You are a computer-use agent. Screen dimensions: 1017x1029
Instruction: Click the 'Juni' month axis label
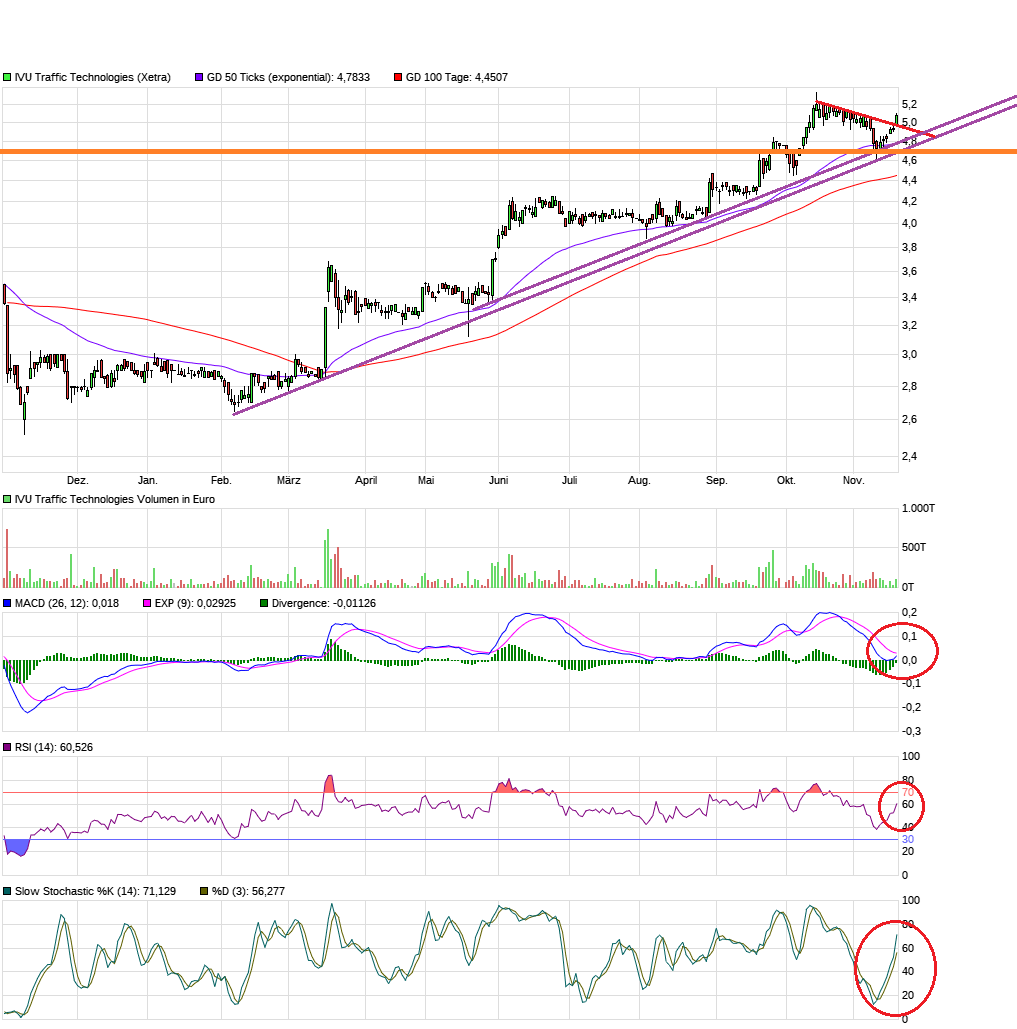click(499, 480)
